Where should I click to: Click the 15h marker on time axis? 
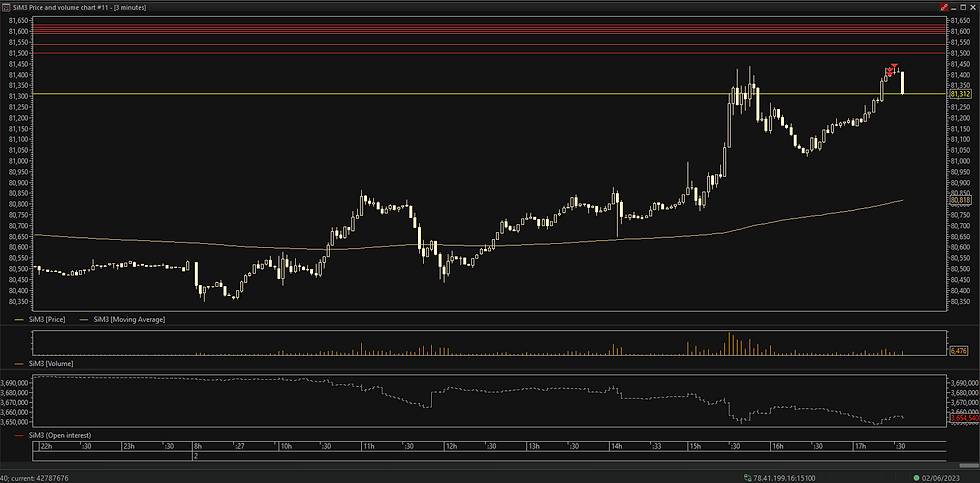(694, 446)
